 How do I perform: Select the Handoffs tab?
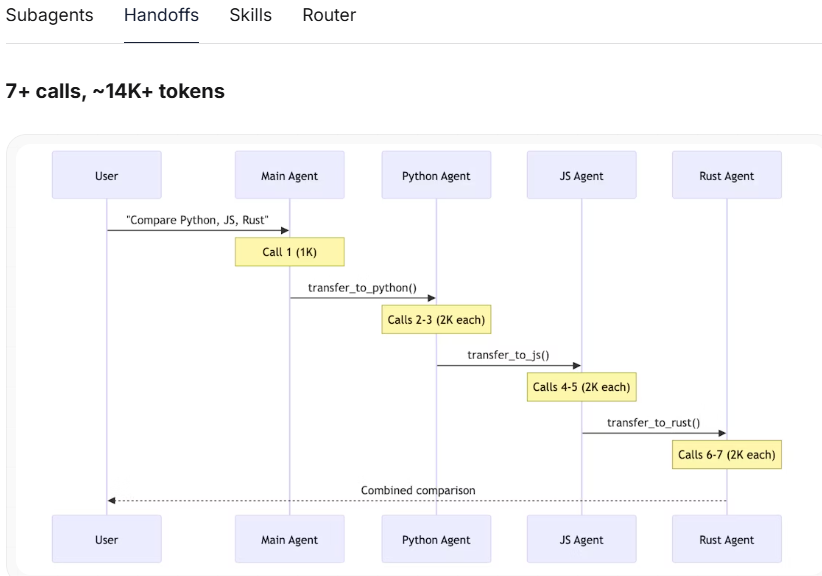[x=161, y=15]
